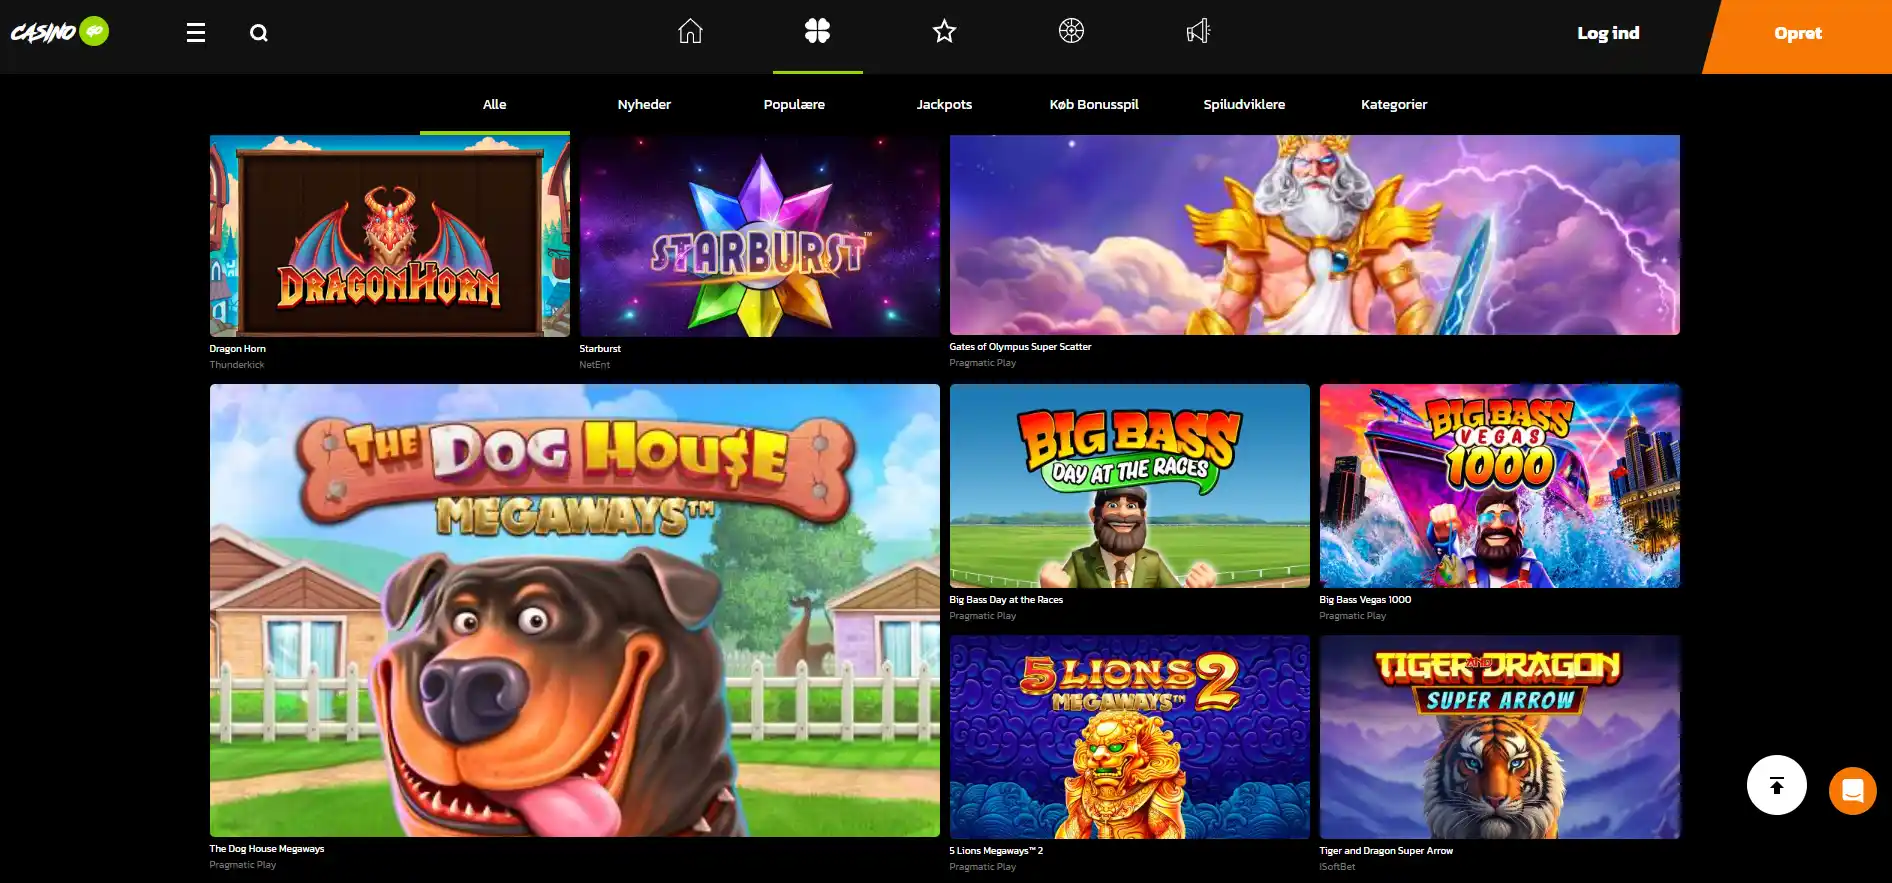Screen dimensions: 1892x883
Task: Open Tiger and Dragon Super Arrow thumbnail
Action: (x=1500, y=737)
